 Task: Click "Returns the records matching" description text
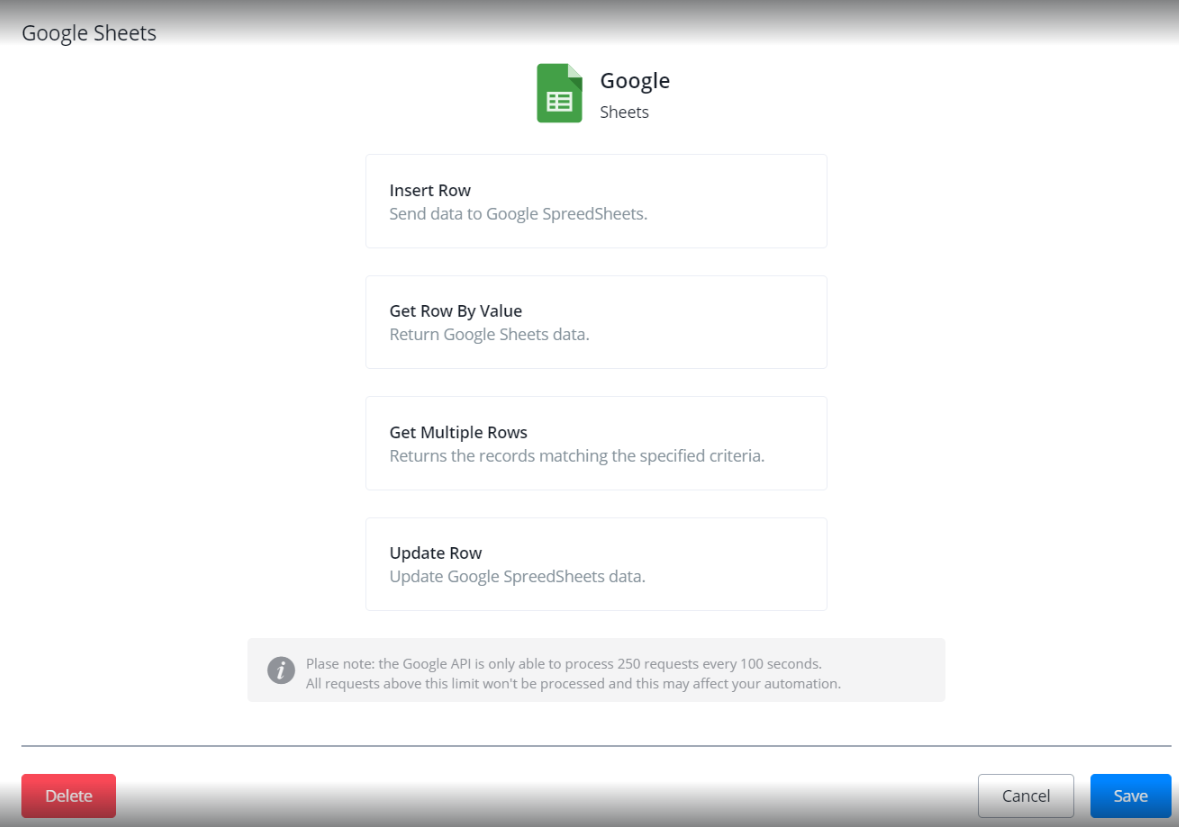point(576,456)
